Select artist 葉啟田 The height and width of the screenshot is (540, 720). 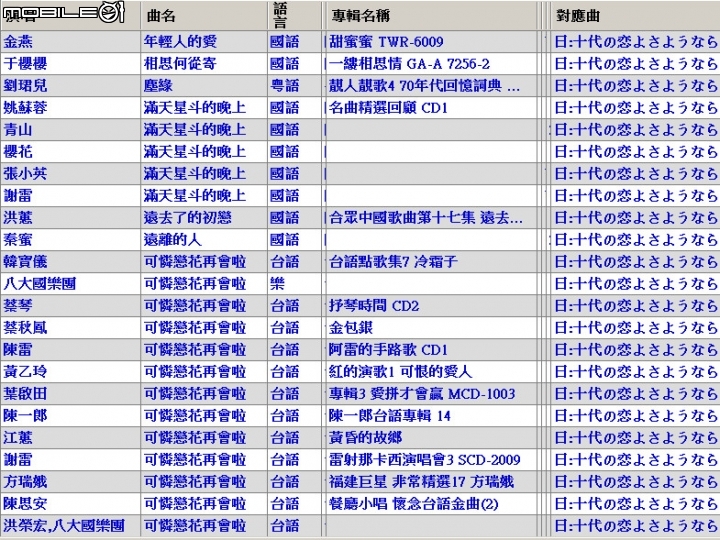(x=25, y=394)
